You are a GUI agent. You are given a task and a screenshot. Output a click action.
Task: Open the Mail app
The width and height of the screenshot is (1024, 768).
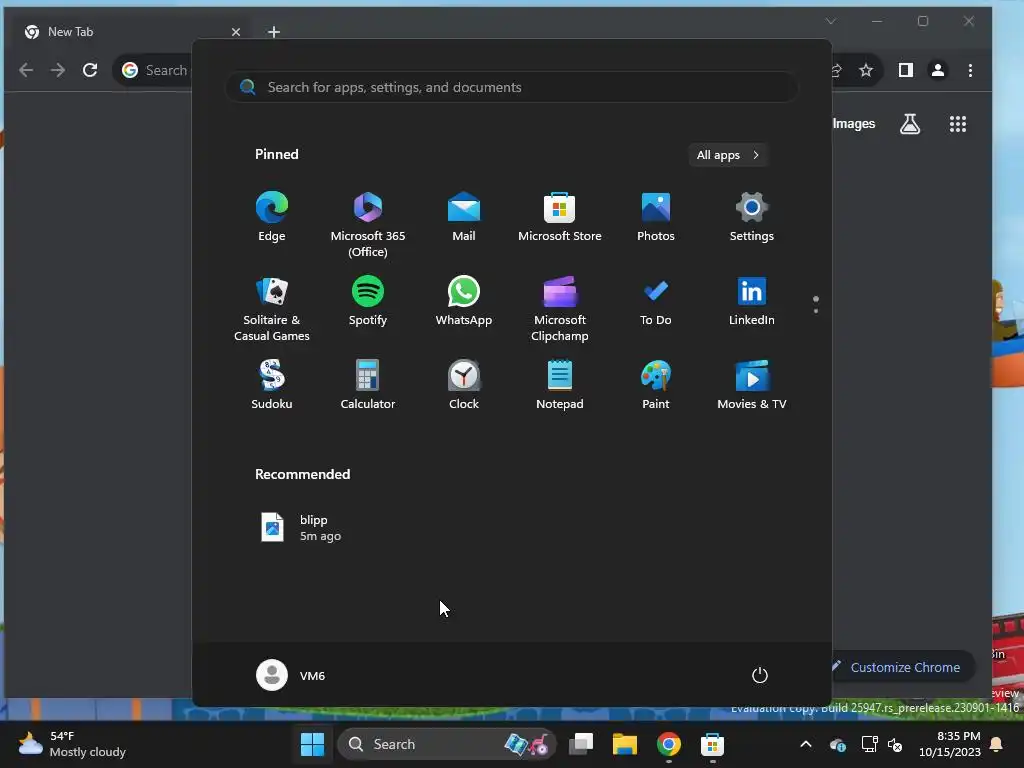click(464, 217)
